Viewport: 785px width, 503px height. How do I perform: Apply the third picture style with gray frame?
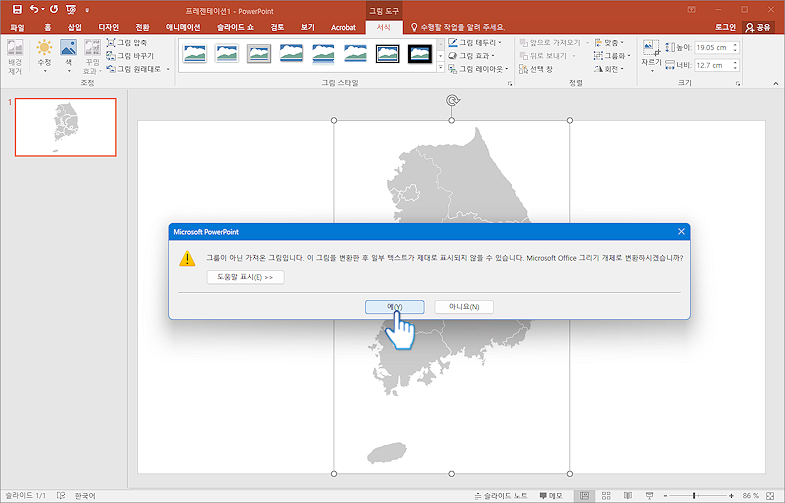[x=259, y=53]
